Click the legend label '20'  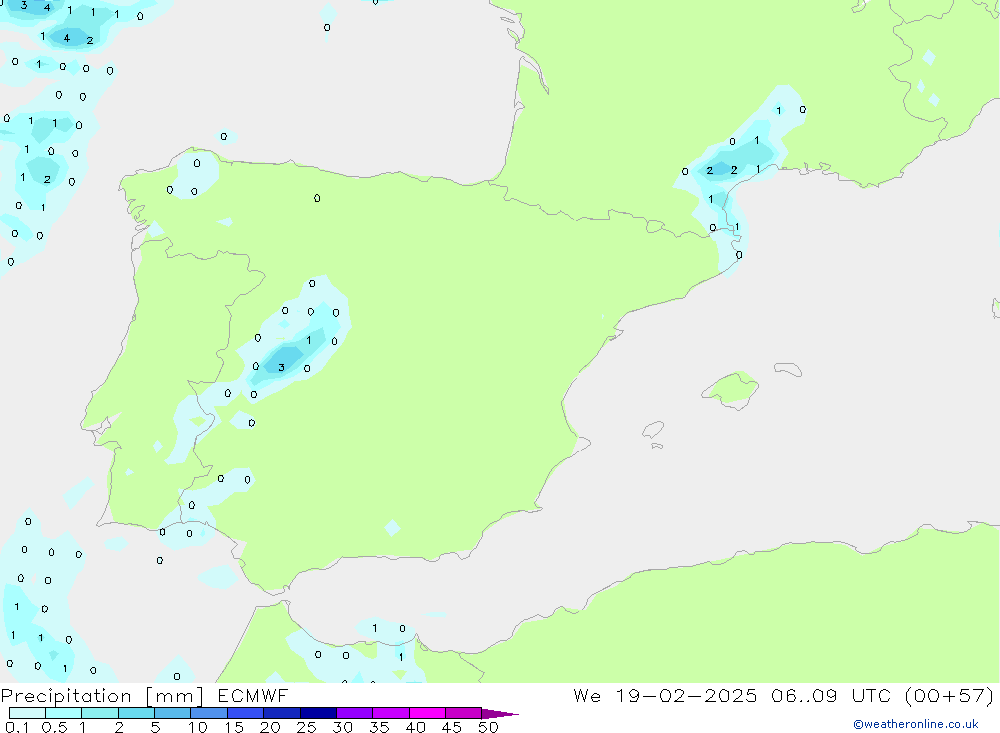[270, 727]
